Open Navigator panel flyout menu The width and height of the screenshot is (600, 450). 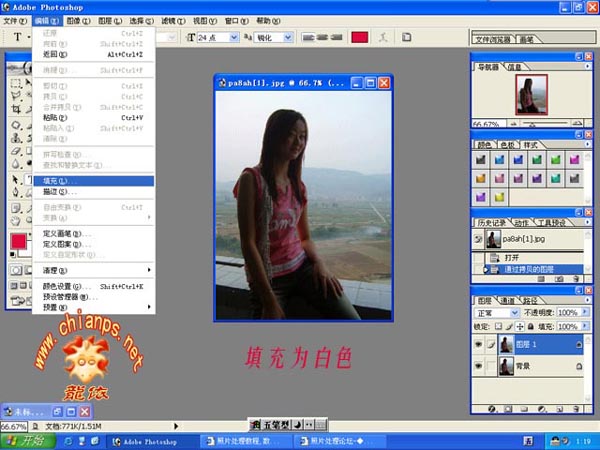pyautogui.click(x=587, y=67)
